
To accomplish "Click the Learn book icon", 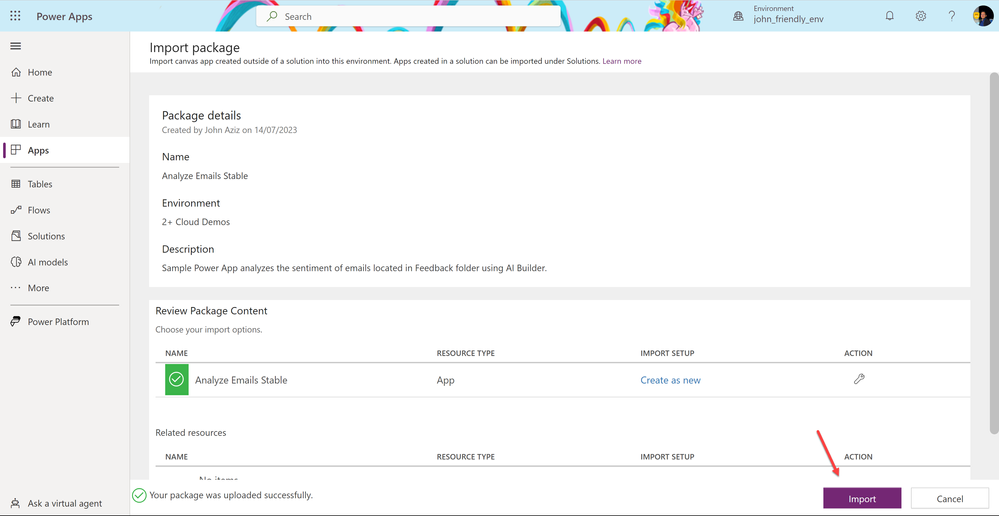I will pos(17,124).
